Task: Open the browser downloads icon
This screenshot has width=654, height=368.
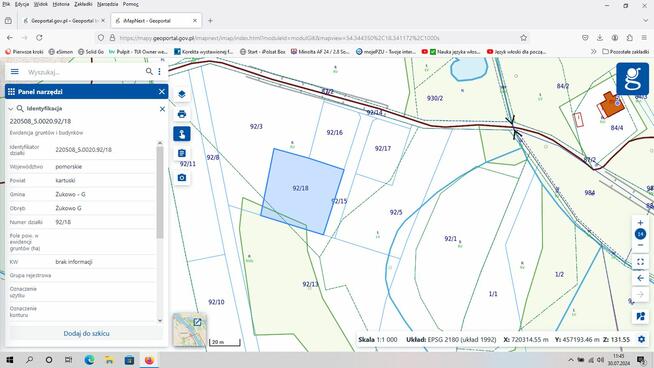Action: 600,38
